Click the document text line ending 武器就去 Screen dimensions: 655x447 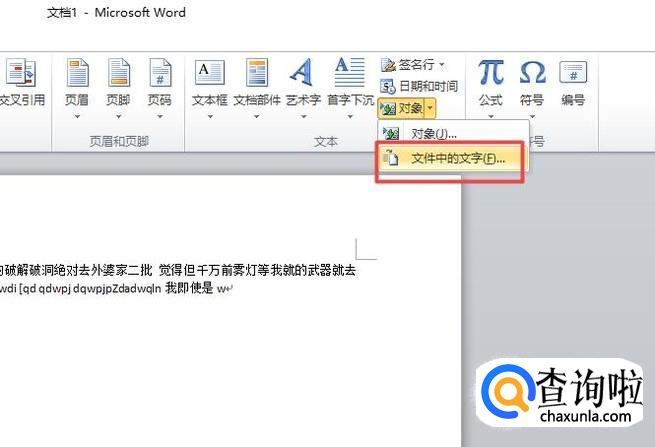178,271
